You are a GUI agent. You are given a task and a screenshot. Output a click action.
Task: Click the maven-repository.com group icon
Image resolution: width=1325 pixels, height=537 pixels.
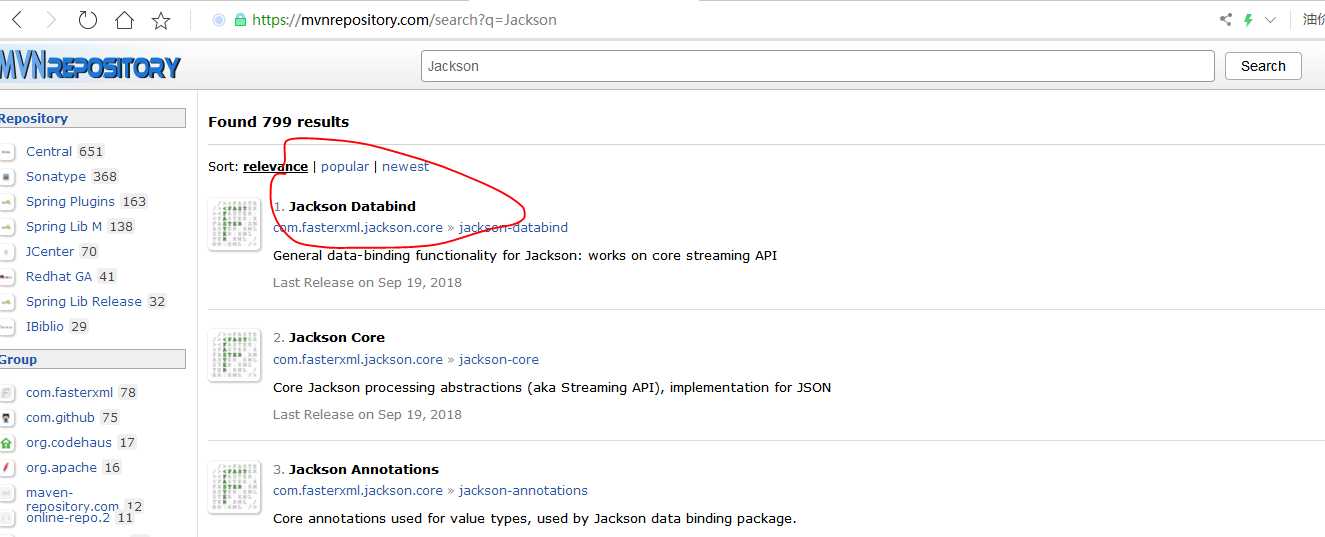pos(7,493)
